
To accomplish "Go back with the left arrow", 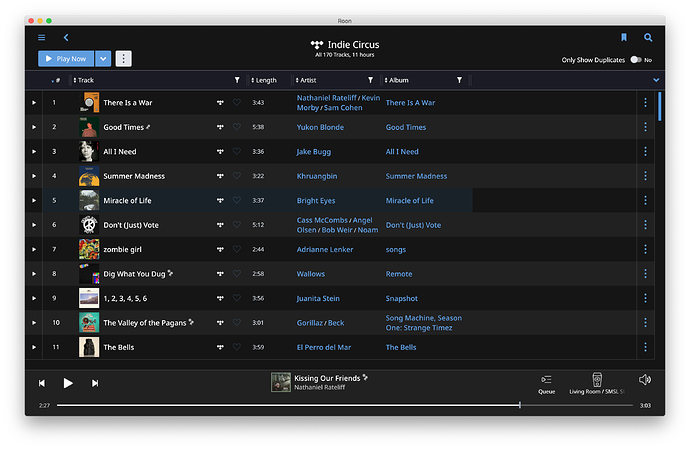I will 66,37.
